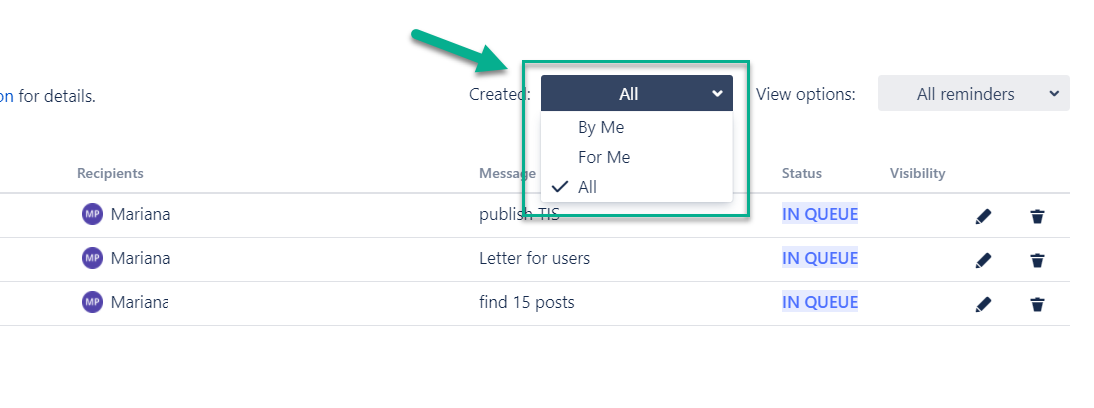Select the checked 'All' option
Screen dimensions: 1094x408
tap(587, 187)
